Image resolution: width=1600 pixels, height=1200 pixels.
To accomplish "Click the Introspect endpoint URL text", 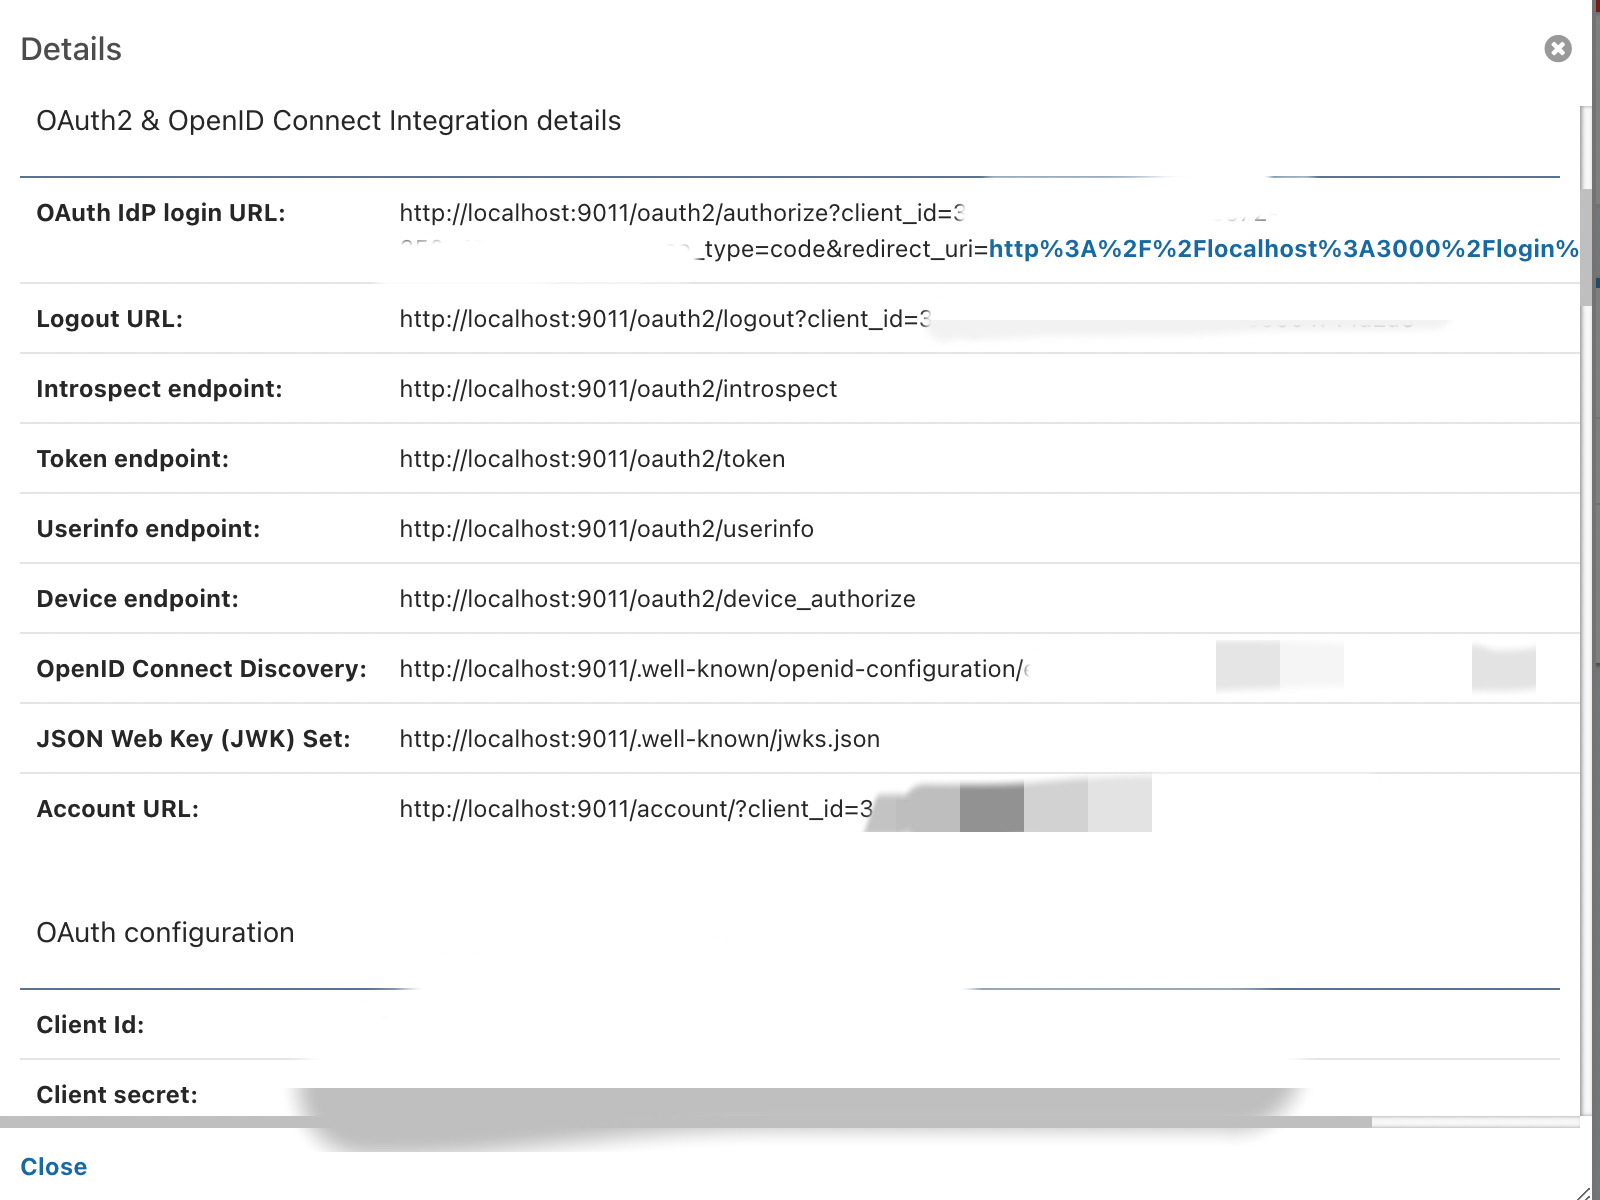I will [x=618, y=389].
